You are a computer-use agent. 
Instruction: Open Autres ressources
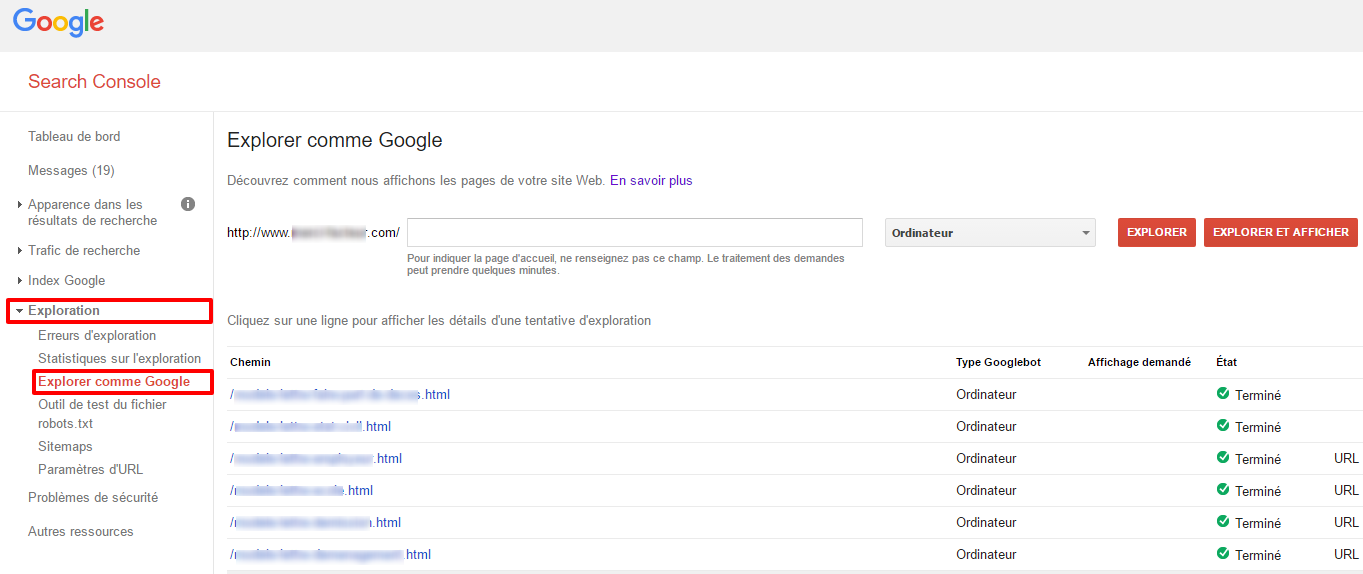(80, 531)
